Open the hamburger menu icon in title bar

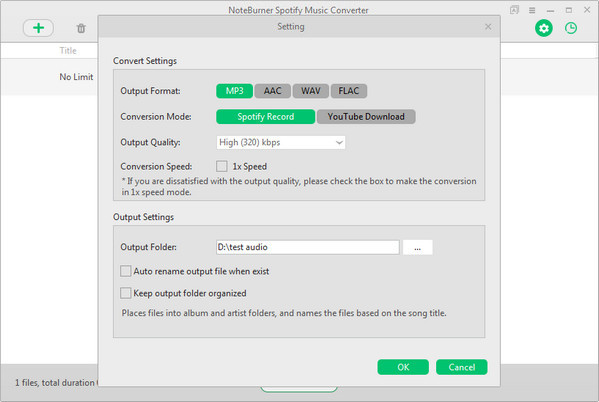click(532, 10)
